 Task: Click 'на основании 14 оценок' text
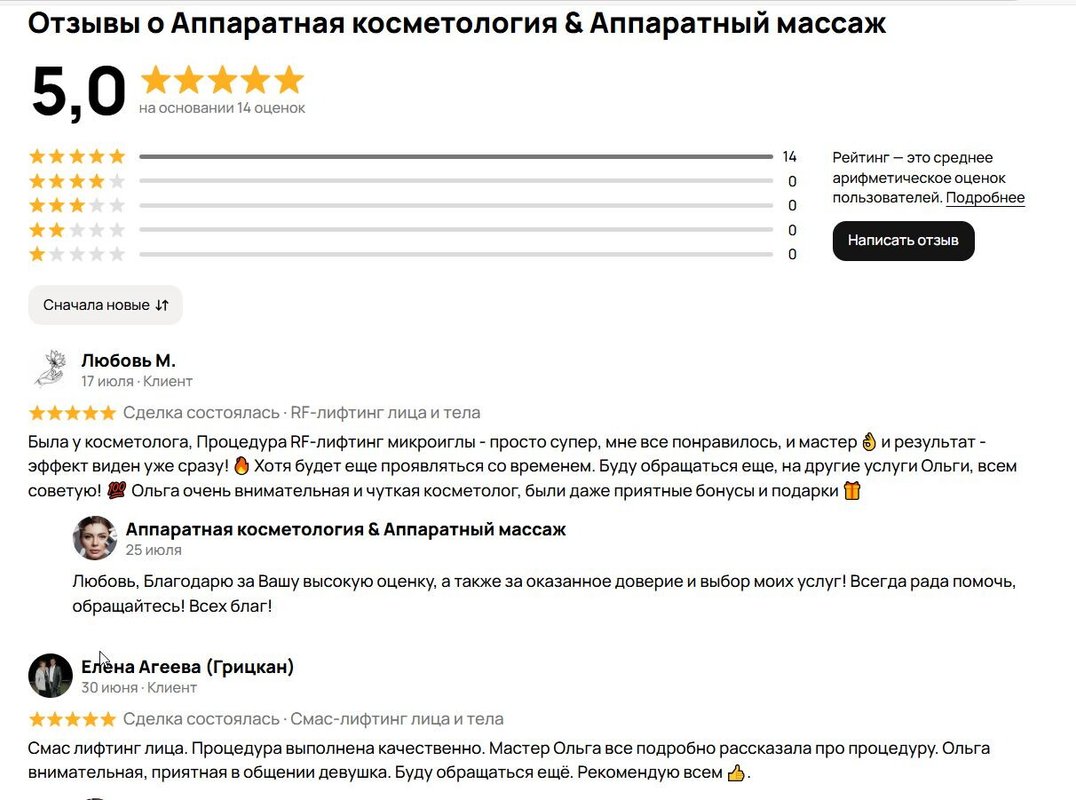[x=222, y=108]
